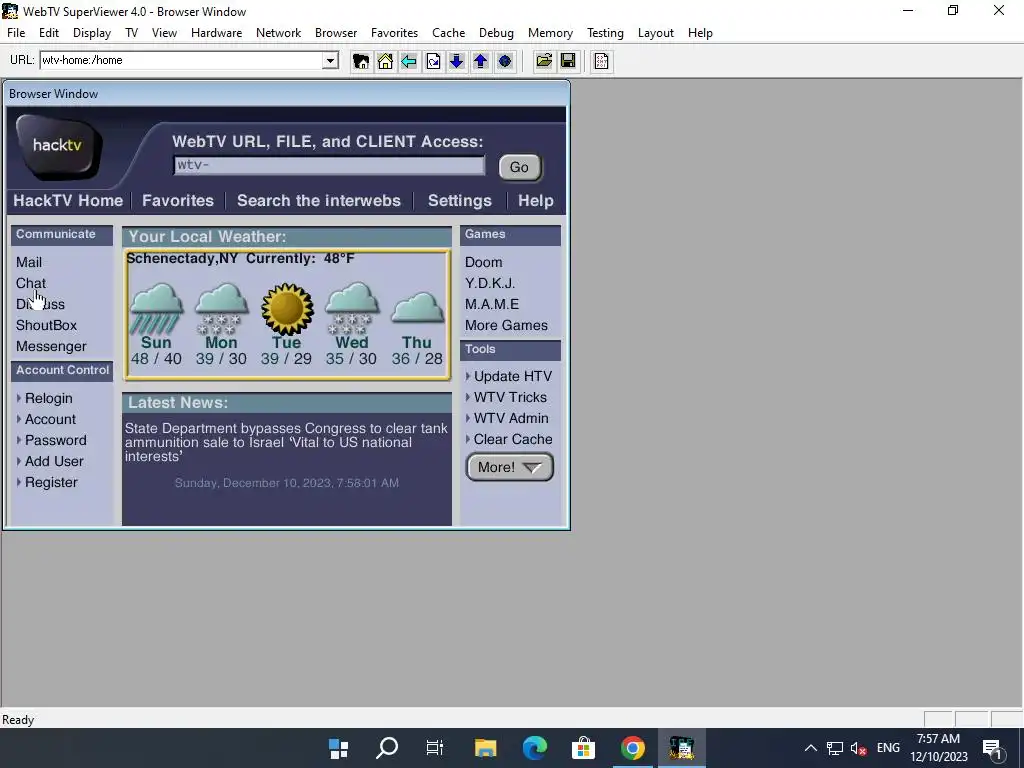The image size is (1024, 768).
Task: Click the yellow house Home toolbar icon
Action: pos(385,61)
